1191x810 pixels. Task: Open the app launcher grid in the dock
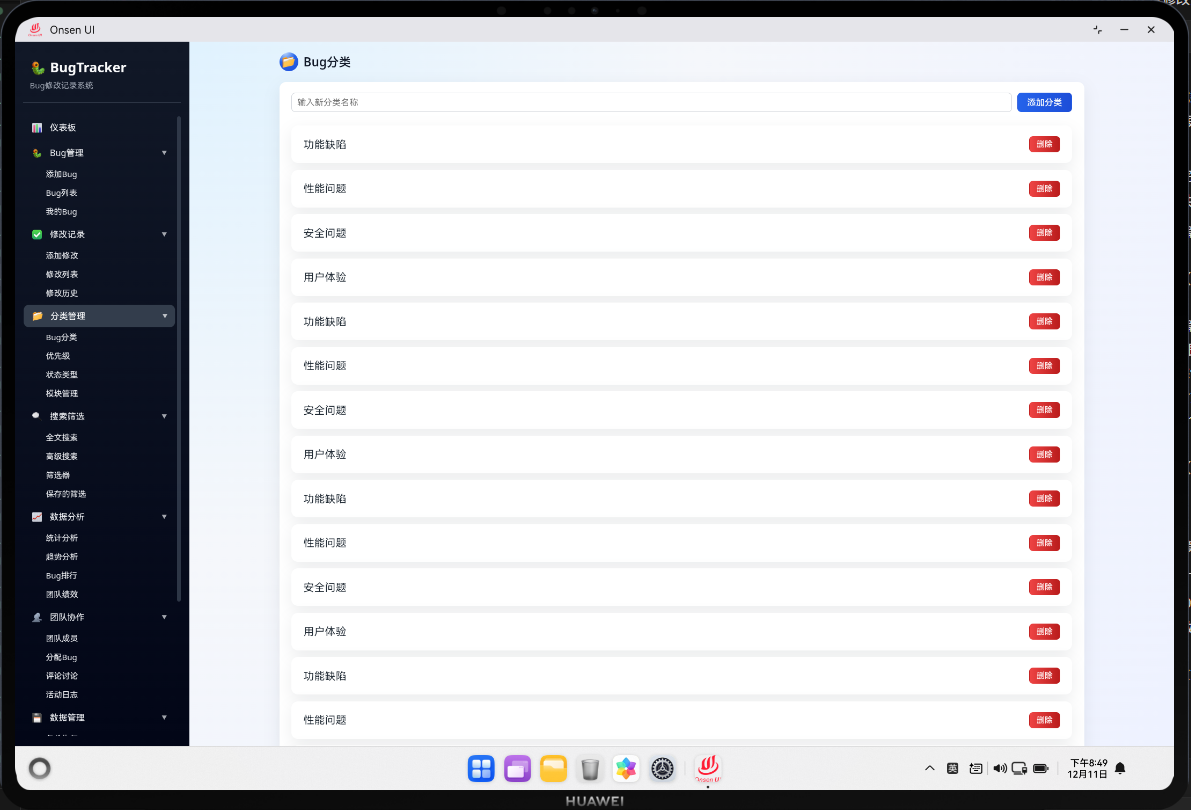pyautogui.click(x=481, y=769)
